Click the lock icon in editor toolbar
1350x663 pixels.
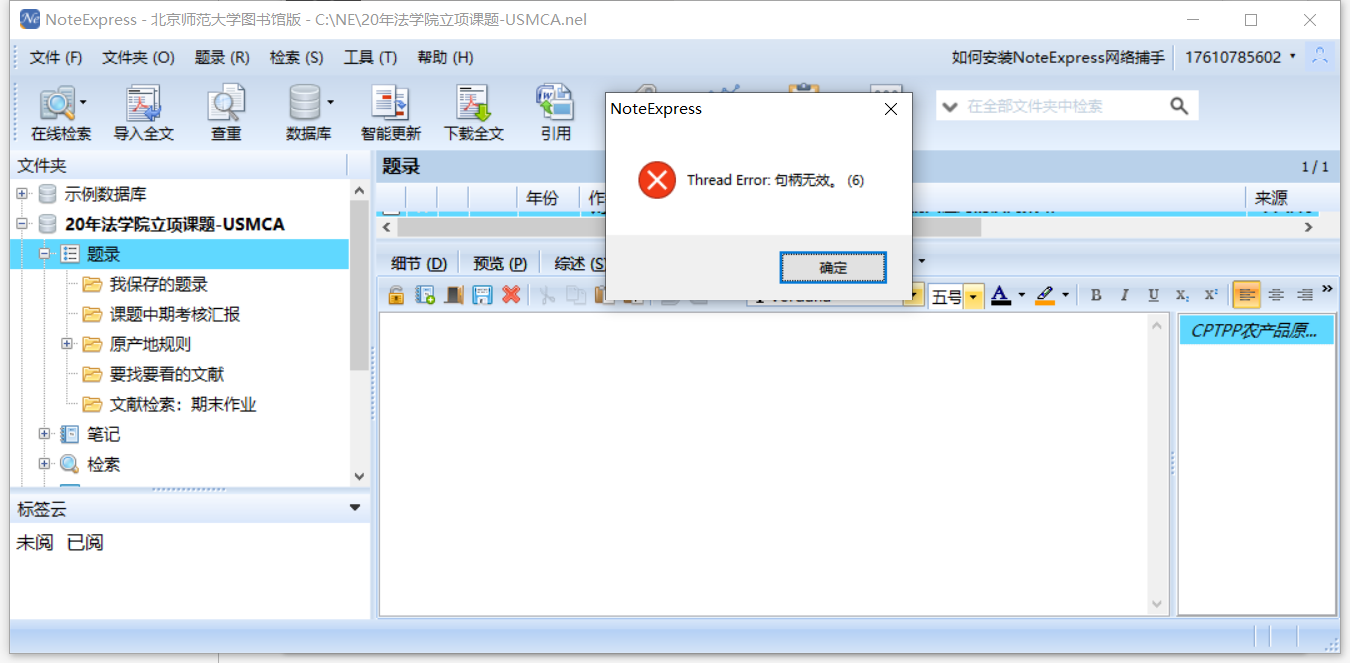point(396,295)
